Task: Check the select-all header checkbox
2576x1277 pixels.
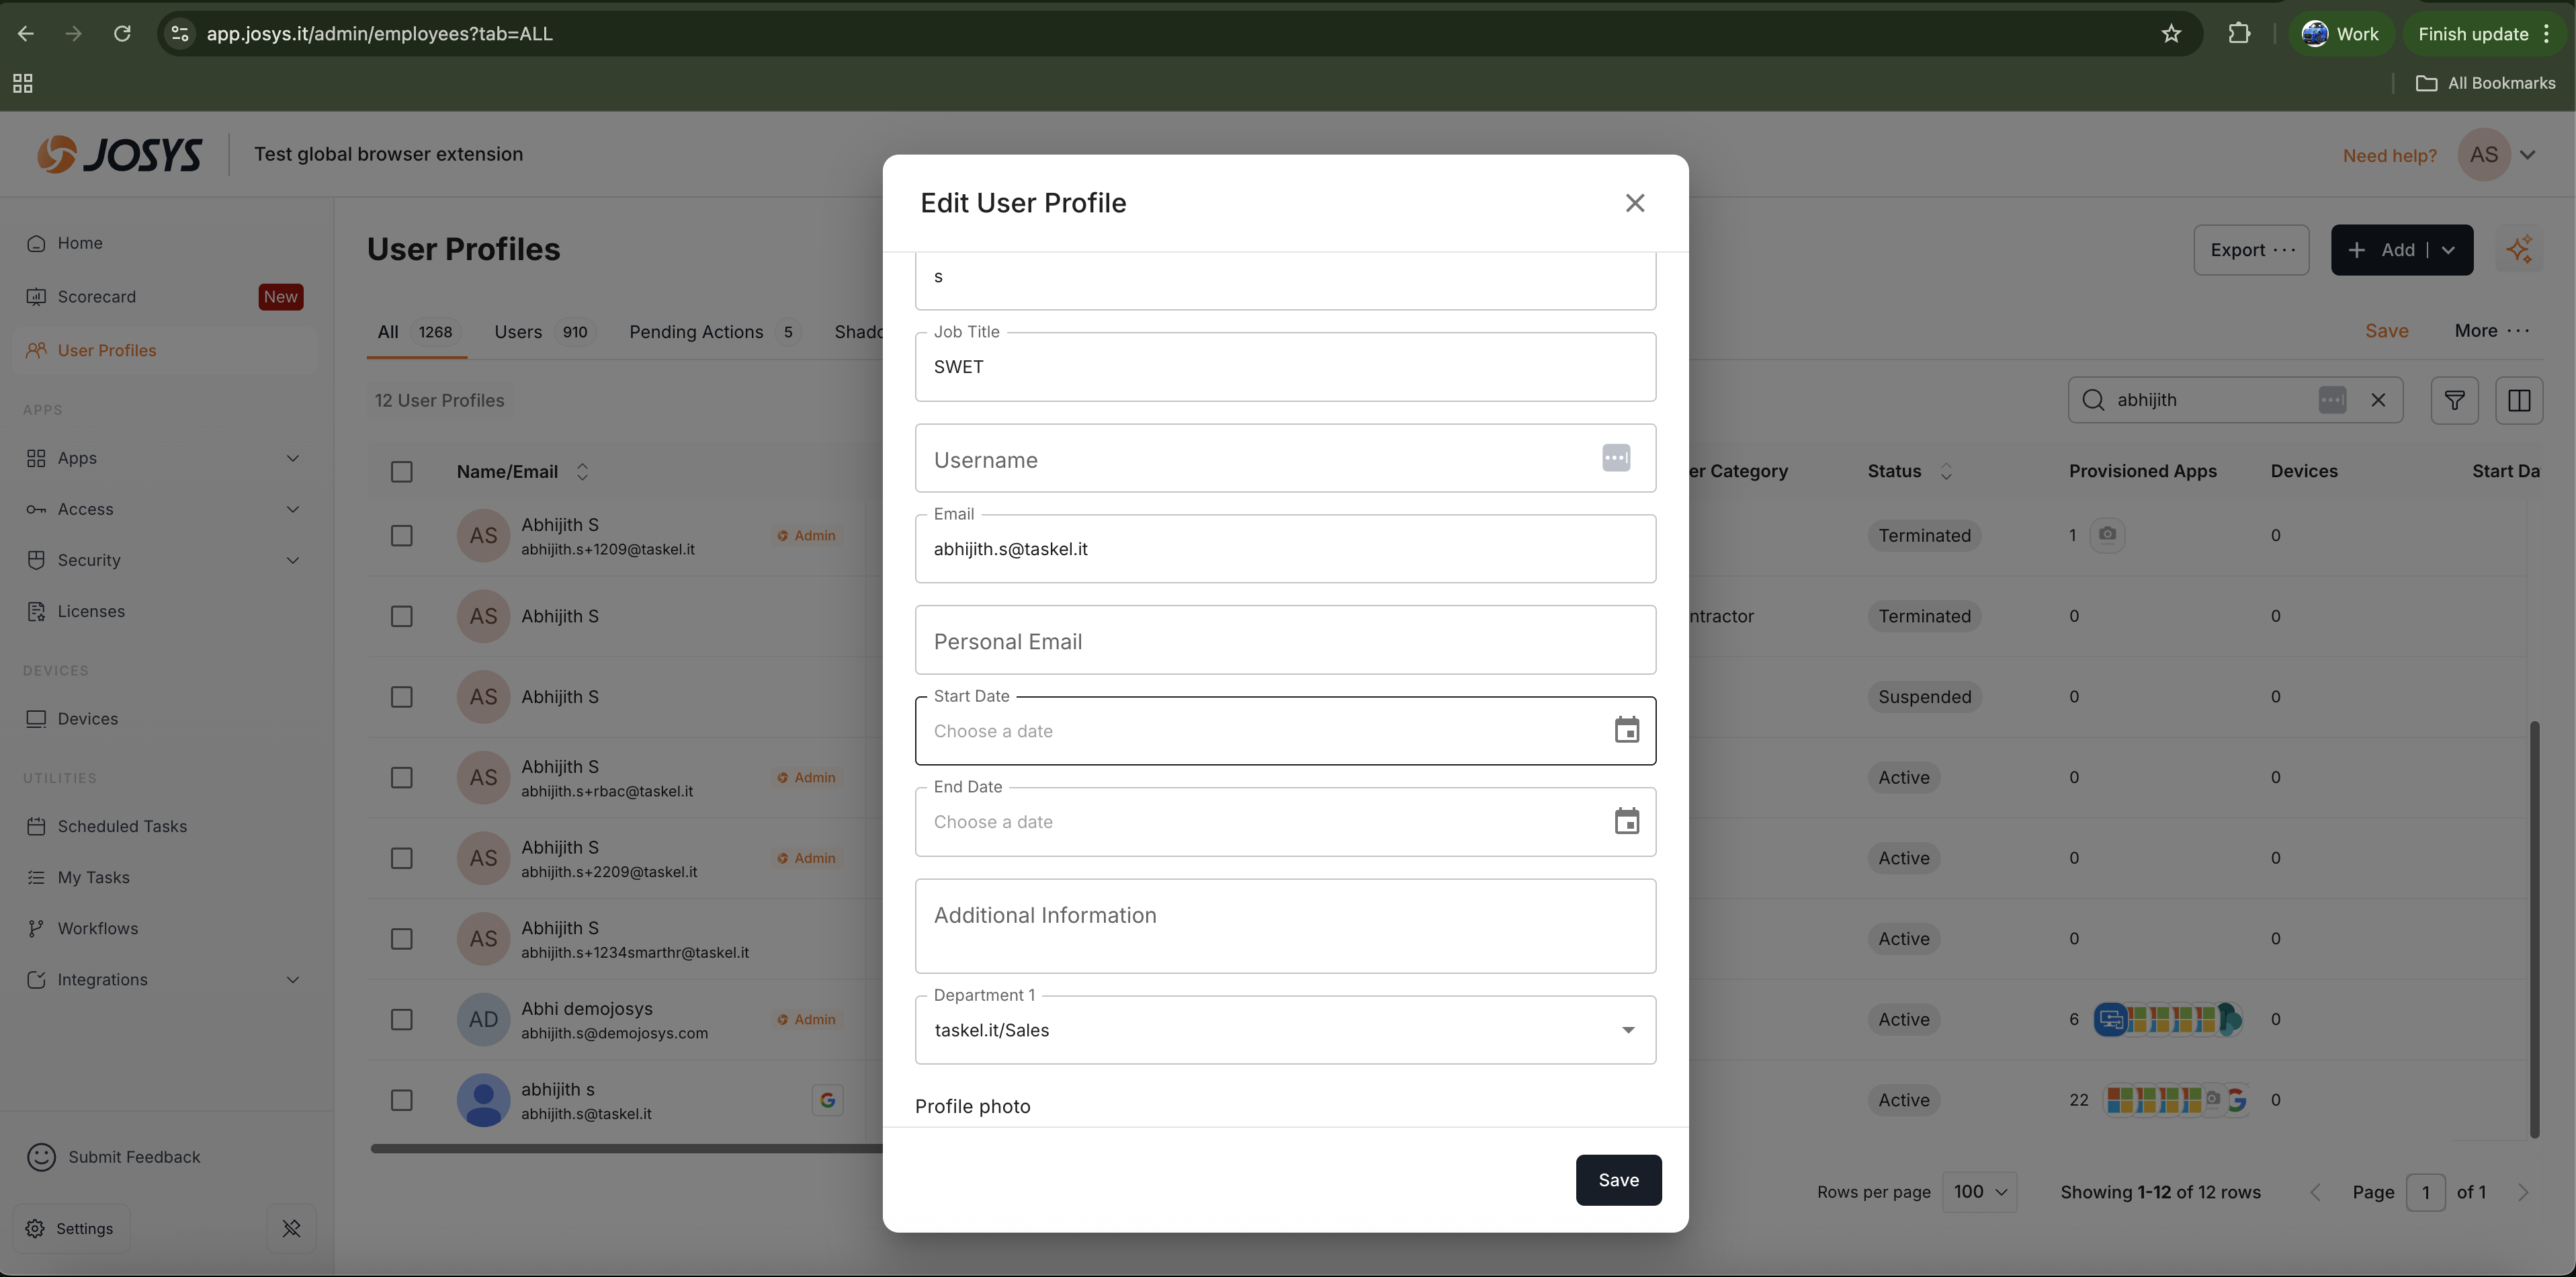Action: click(x=402, y=471)
